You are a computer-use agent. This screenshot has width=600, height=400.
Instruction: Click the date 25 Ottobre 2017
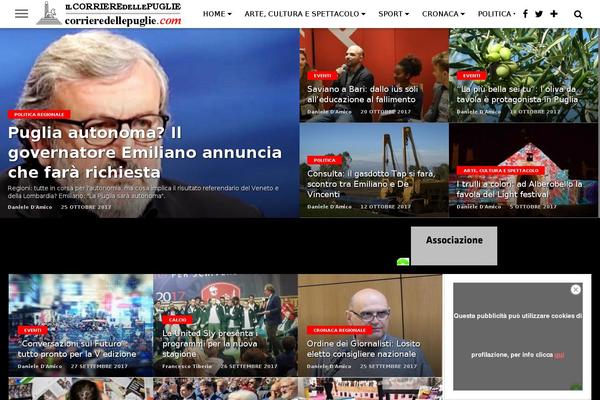coord(86,207)
